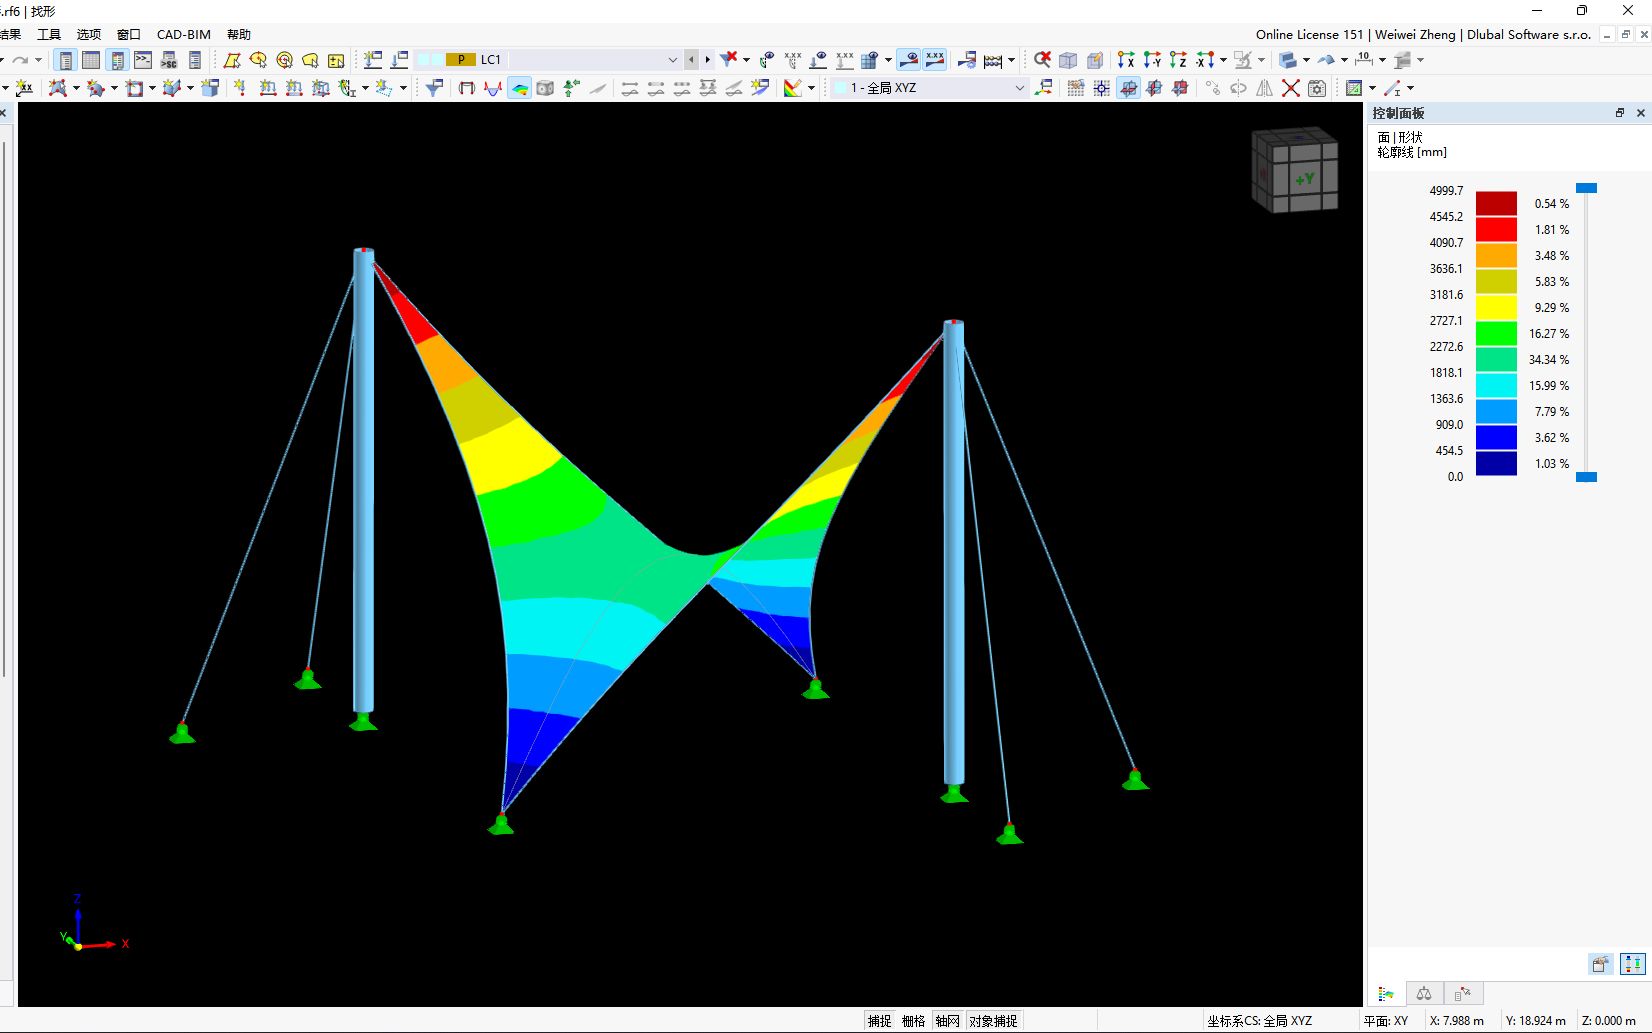Click the green 16.27 % color swatch
Viewport: 1652px width, 1033px height.
[x=1496, y=333]
